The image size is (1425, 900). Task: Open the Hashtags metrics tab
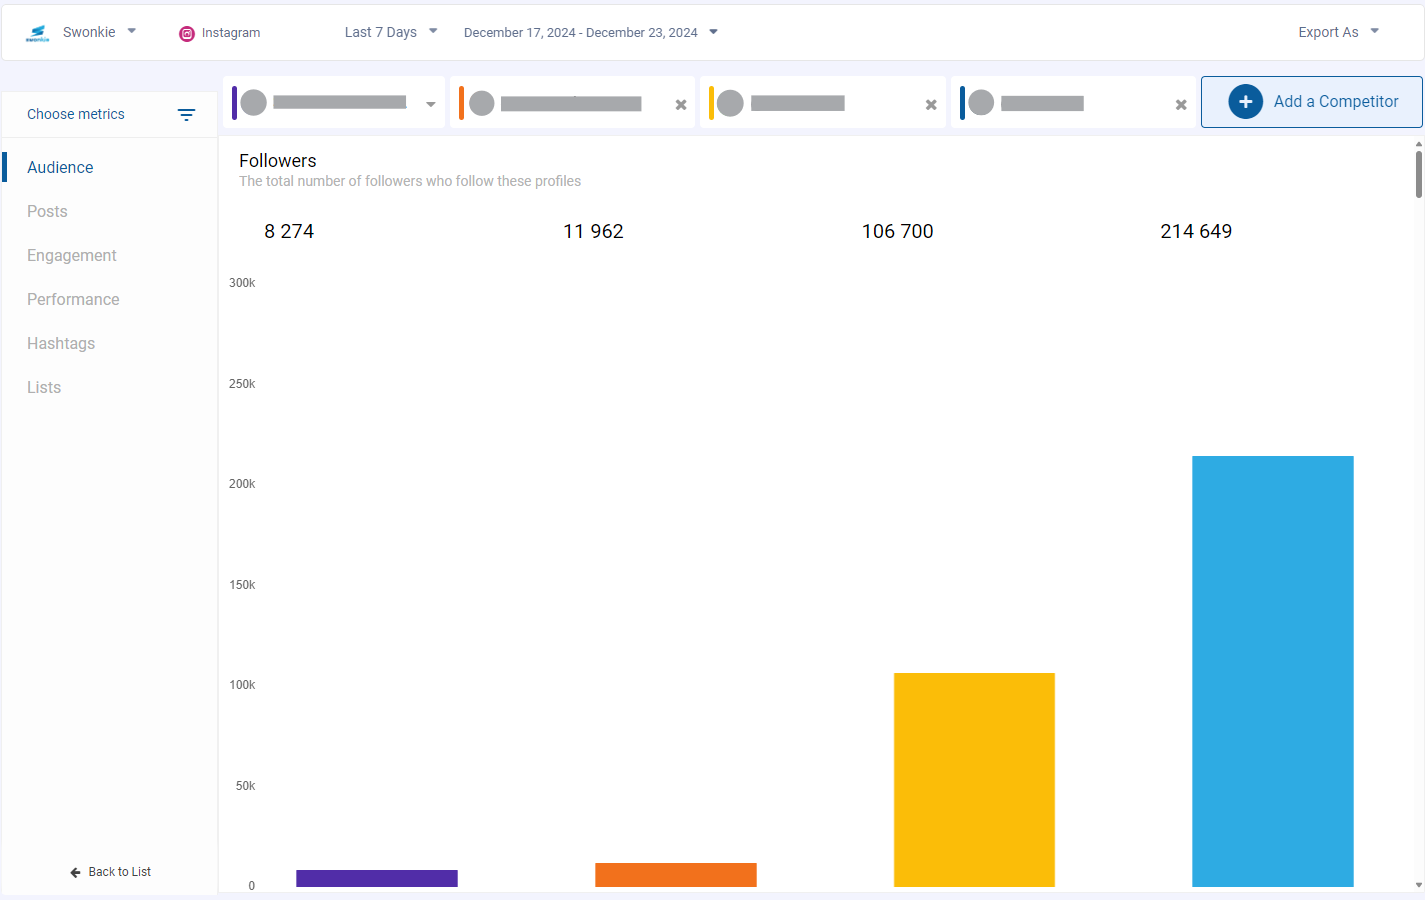point(61,343)
